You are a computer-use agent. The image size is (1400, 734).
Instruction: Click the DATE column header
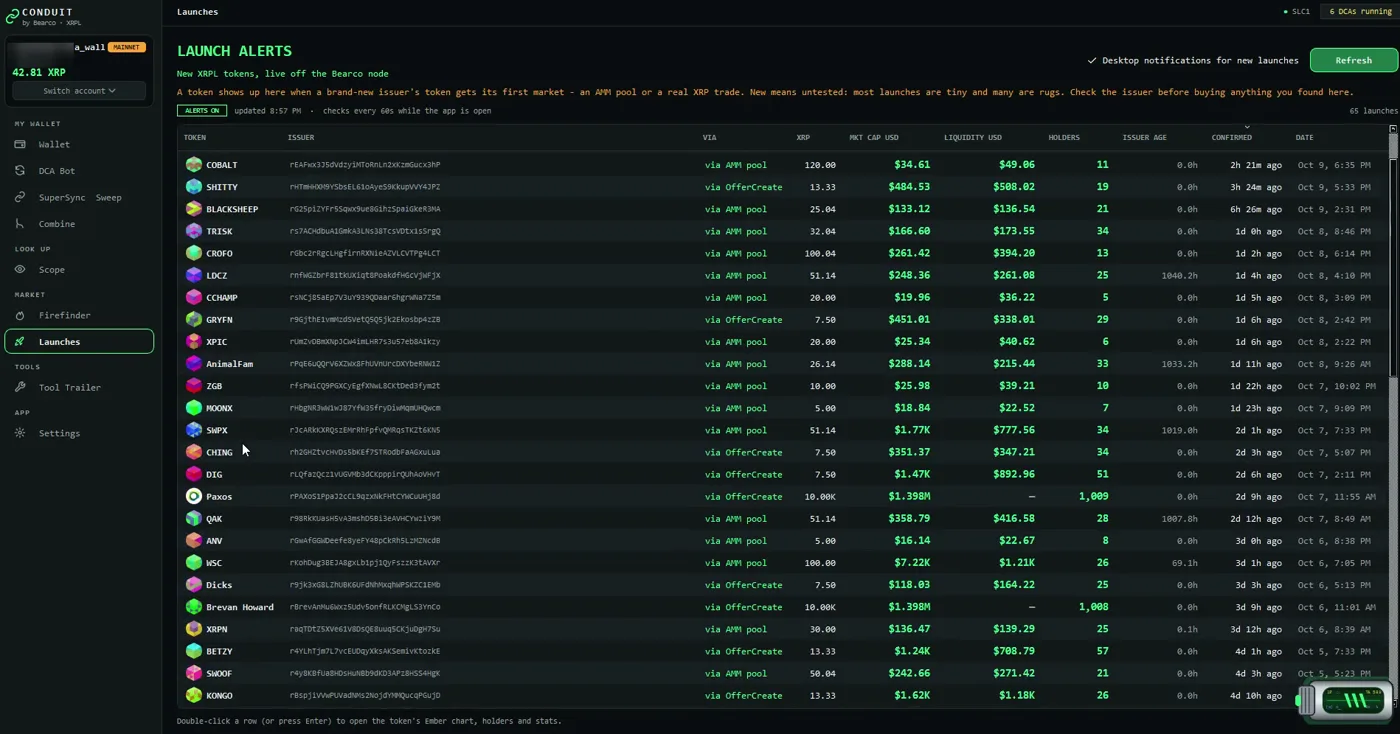(1304, 137)
